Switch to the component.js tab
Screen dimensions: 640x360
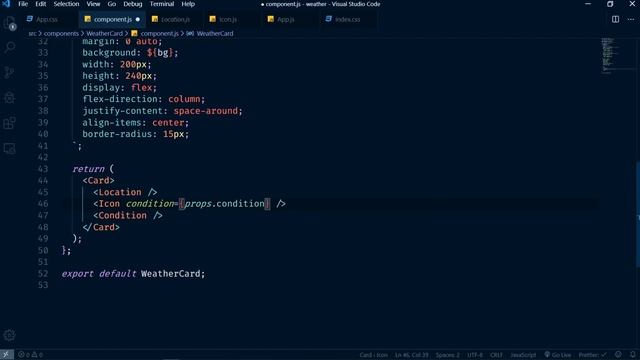[112, 19]
